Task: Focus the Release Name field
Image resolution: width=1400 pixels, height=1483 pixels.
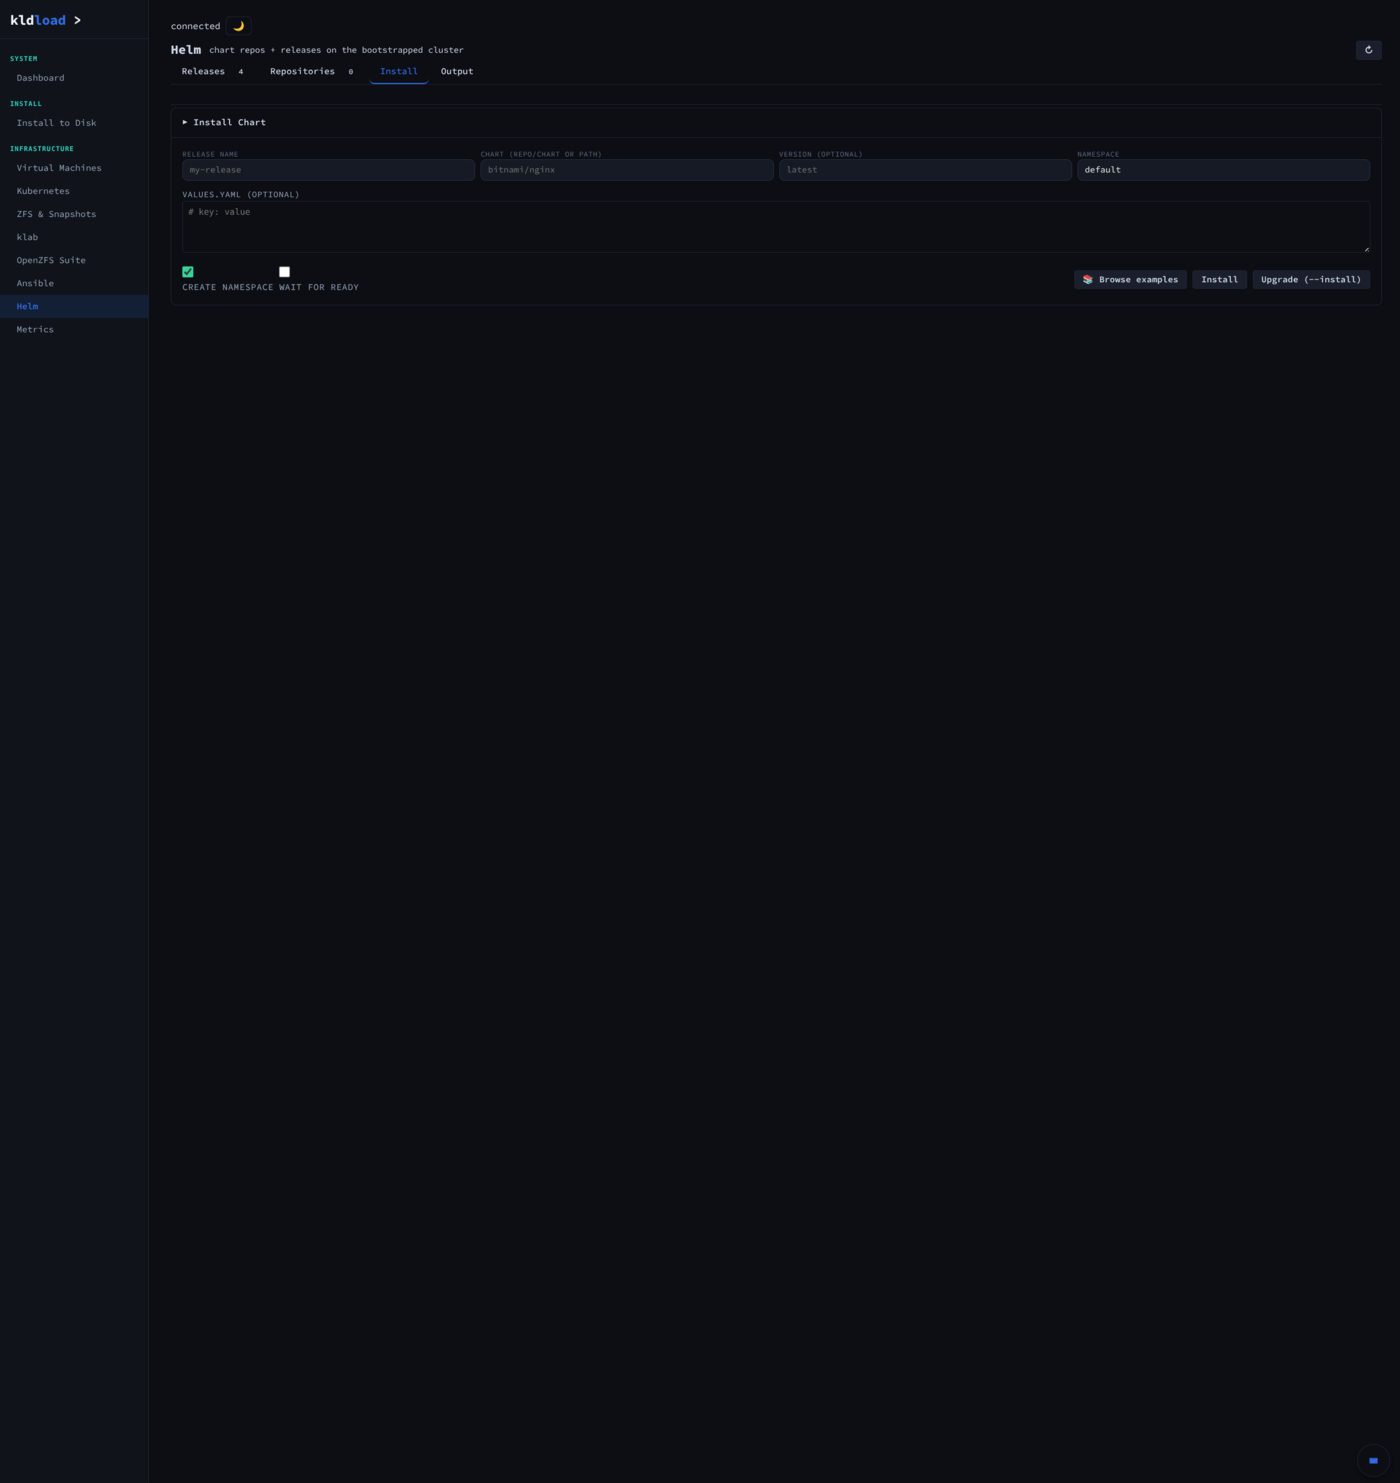Action: [x=328, y=170]
